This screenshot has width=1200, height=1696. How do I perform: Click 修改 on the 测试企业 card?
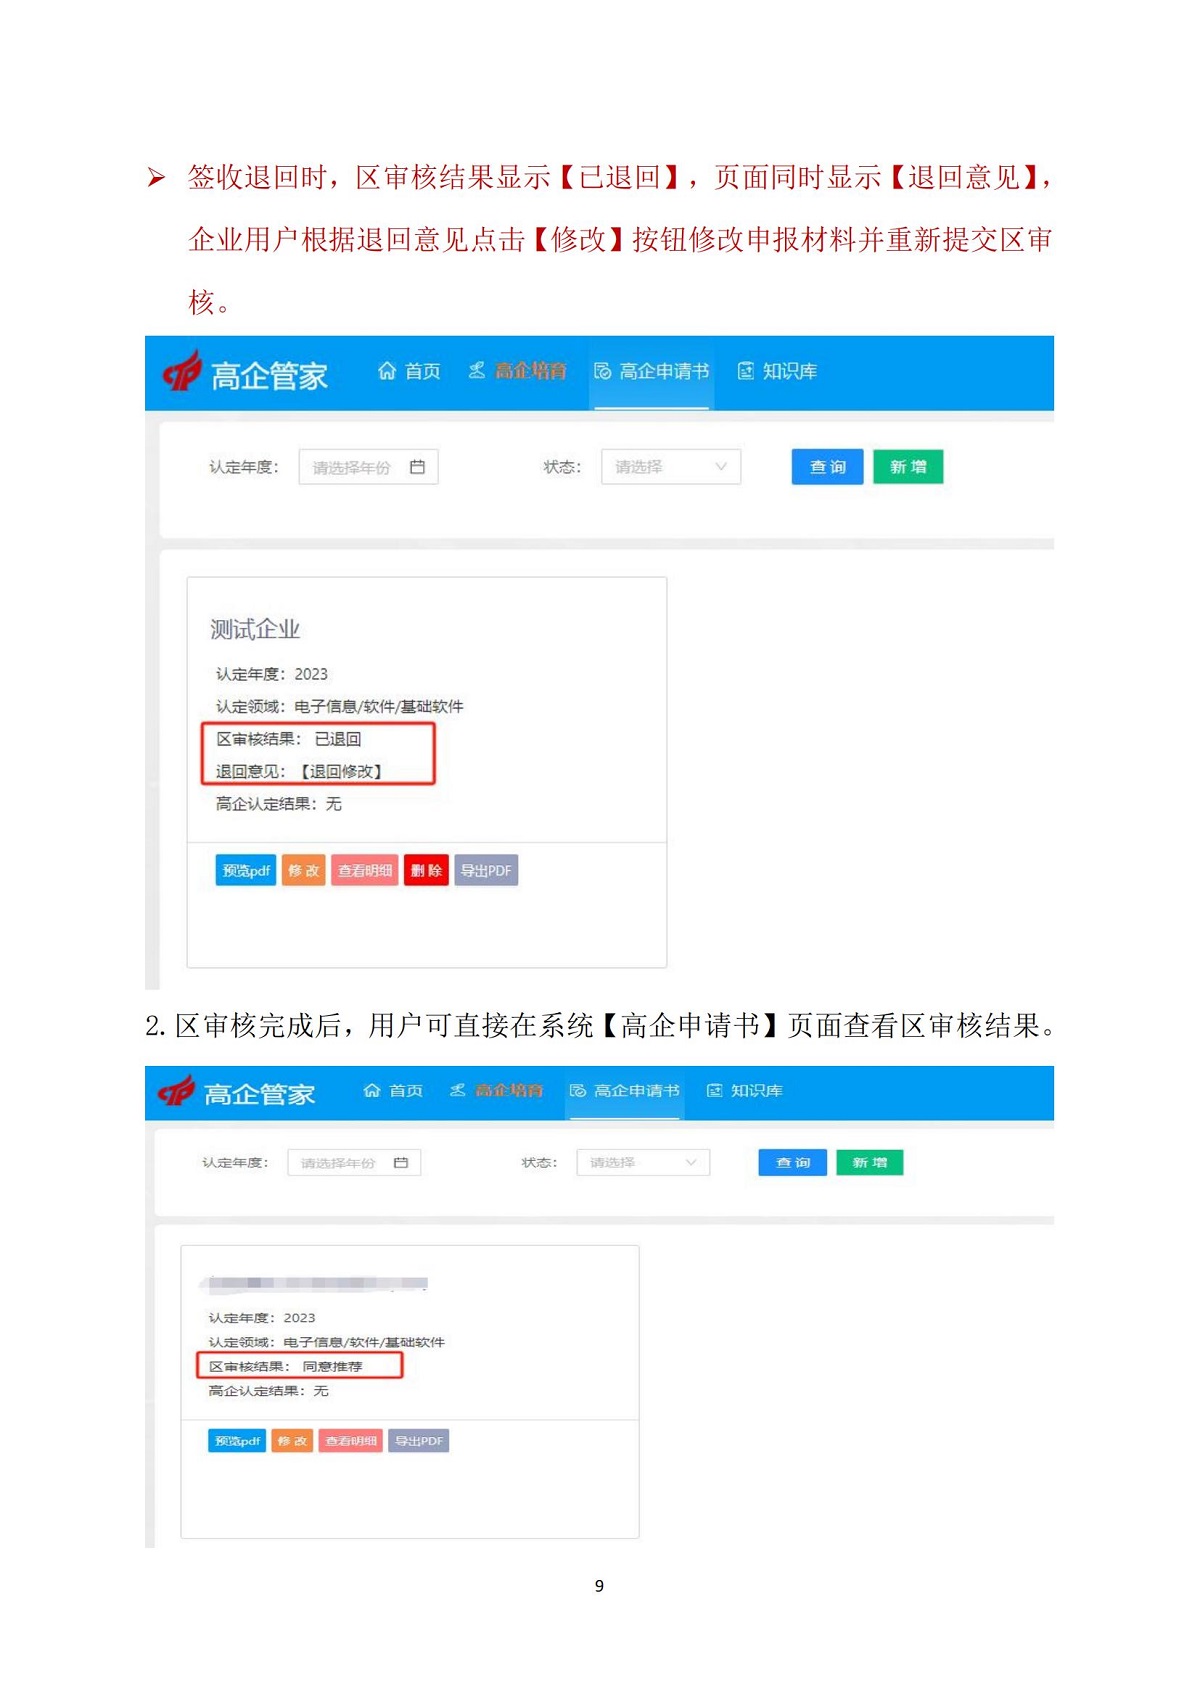click(x=304, y=870)
